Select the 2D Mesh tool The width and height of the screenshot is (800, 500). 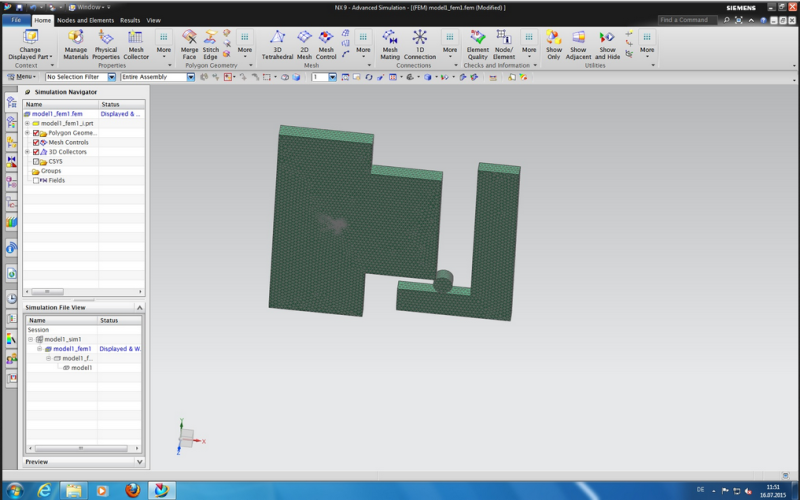click(x=304, y=44)
